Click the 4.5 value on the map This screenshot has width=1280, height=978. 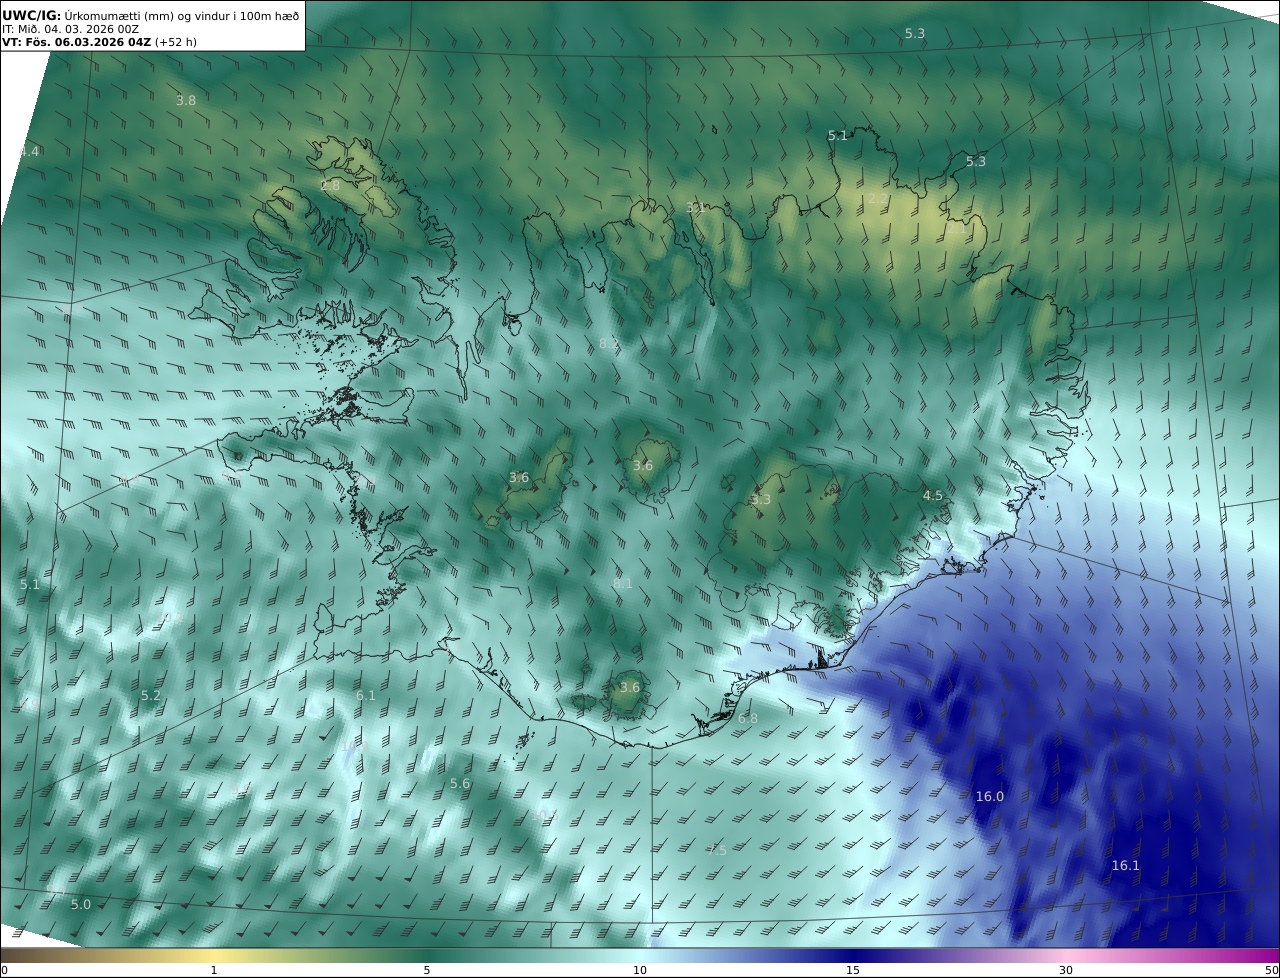(932, 496)
